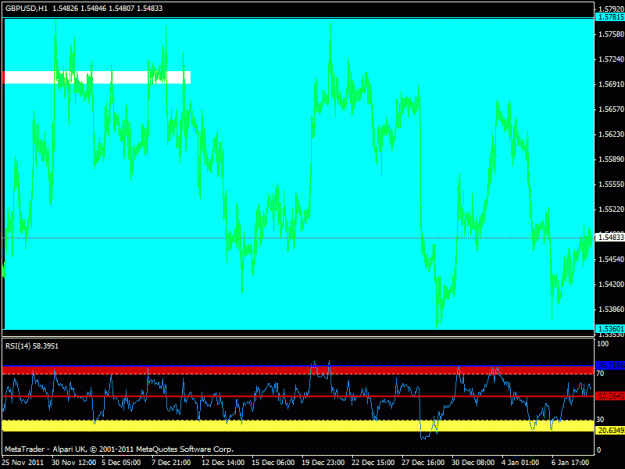
Task: Click the 19 Dec 23:00 time label
Action: tap(323, 462)
